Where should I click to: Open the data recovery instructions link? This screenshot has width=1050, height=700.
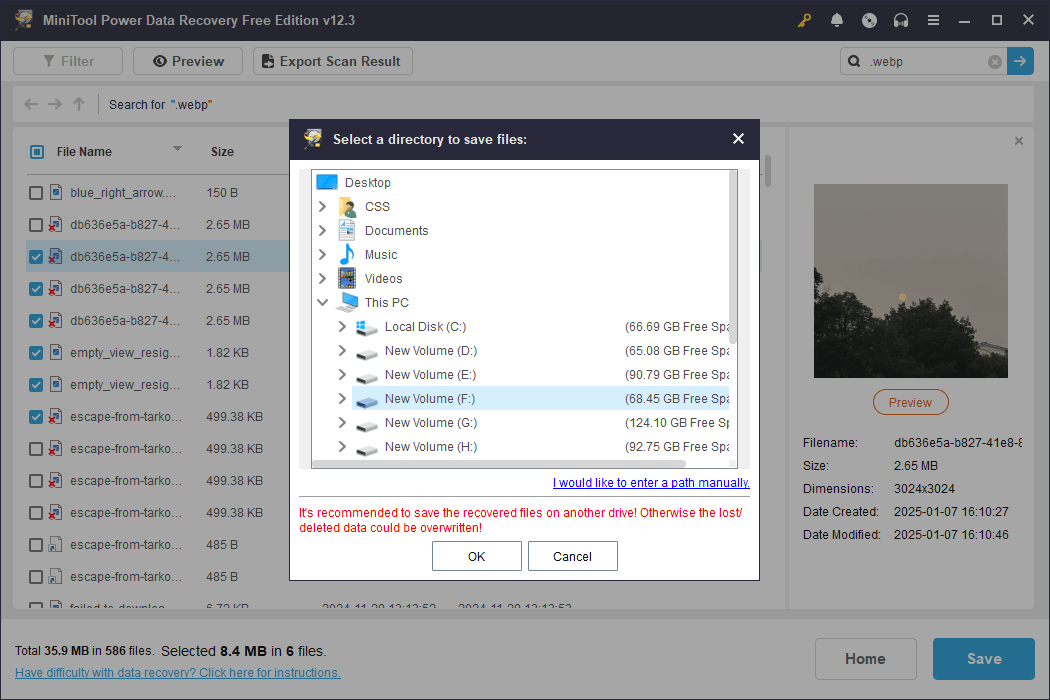(177, 673)
